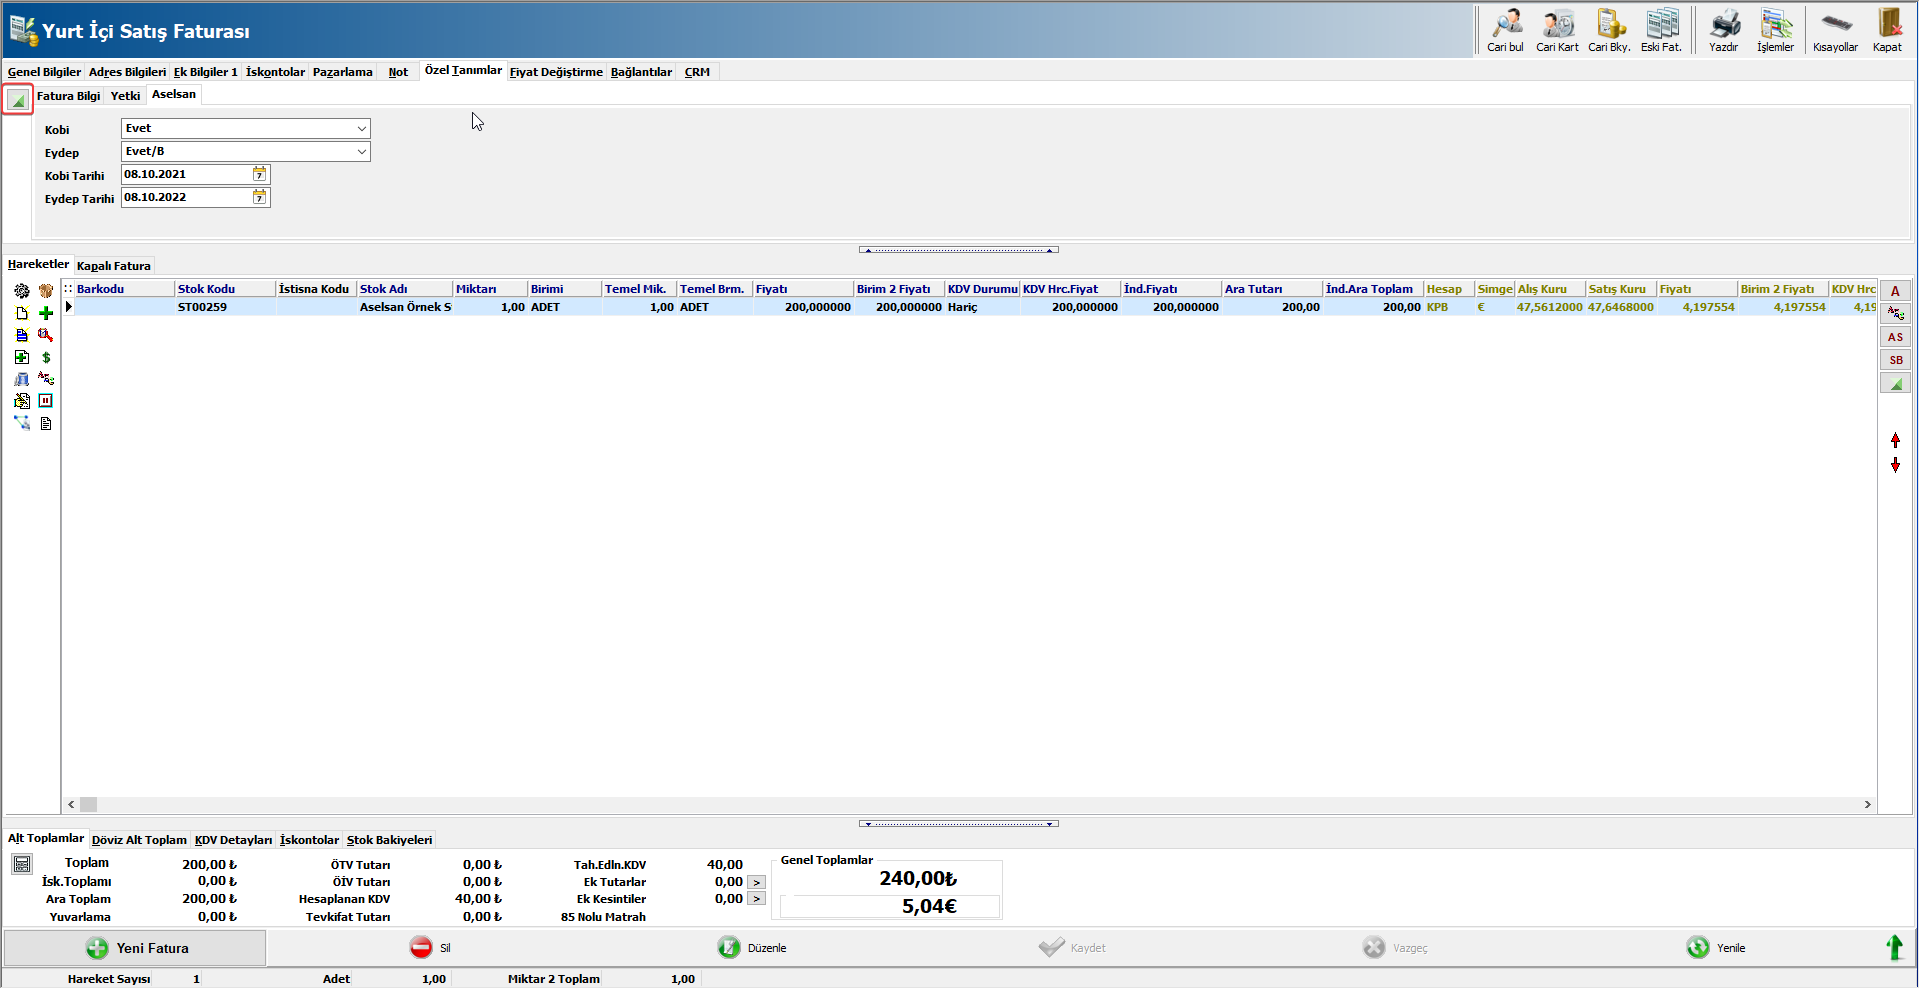Screen dimensions: 1920x989
Task: Open the KDV Detayları tab
Action: point(233,840)
